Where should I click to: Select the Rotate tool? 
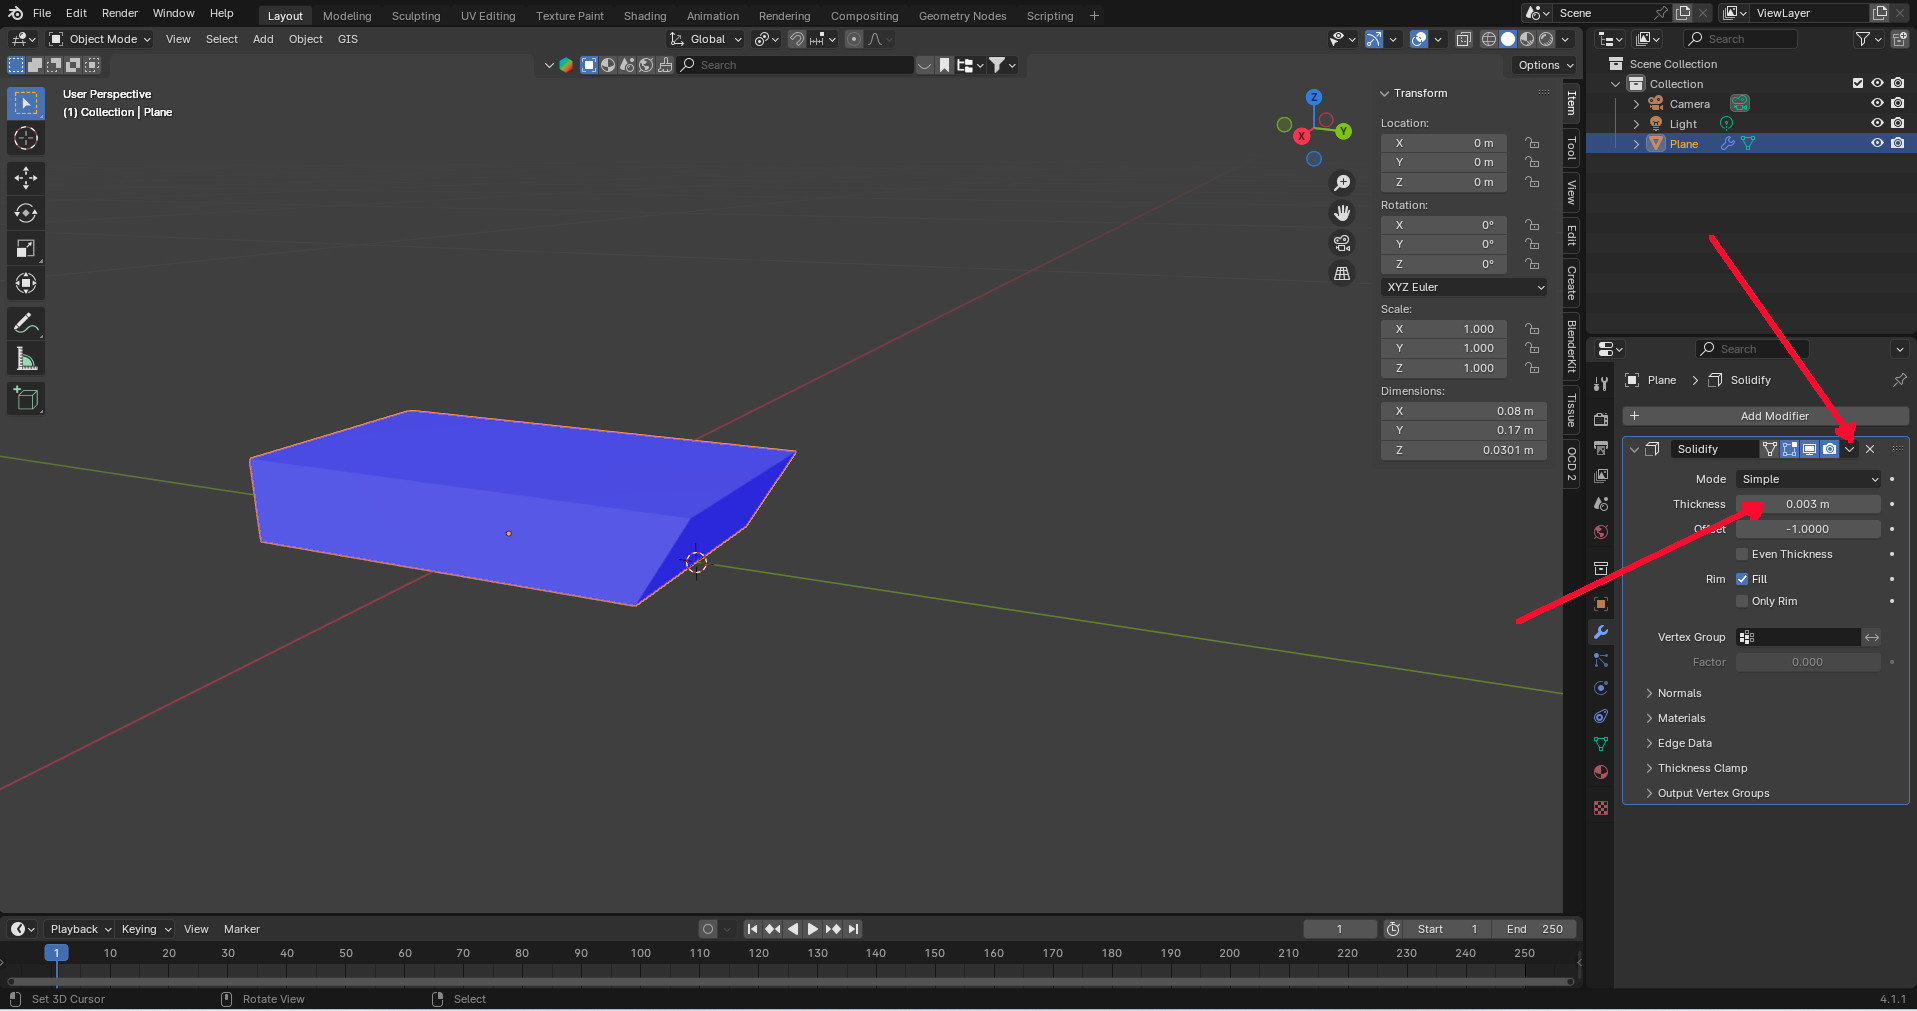26,213
